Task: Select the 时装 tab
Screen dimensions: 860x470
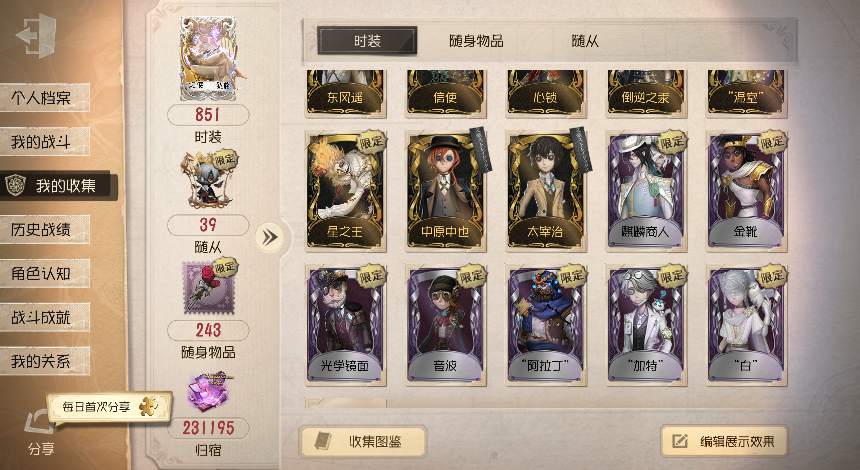Action: point(367,41)
